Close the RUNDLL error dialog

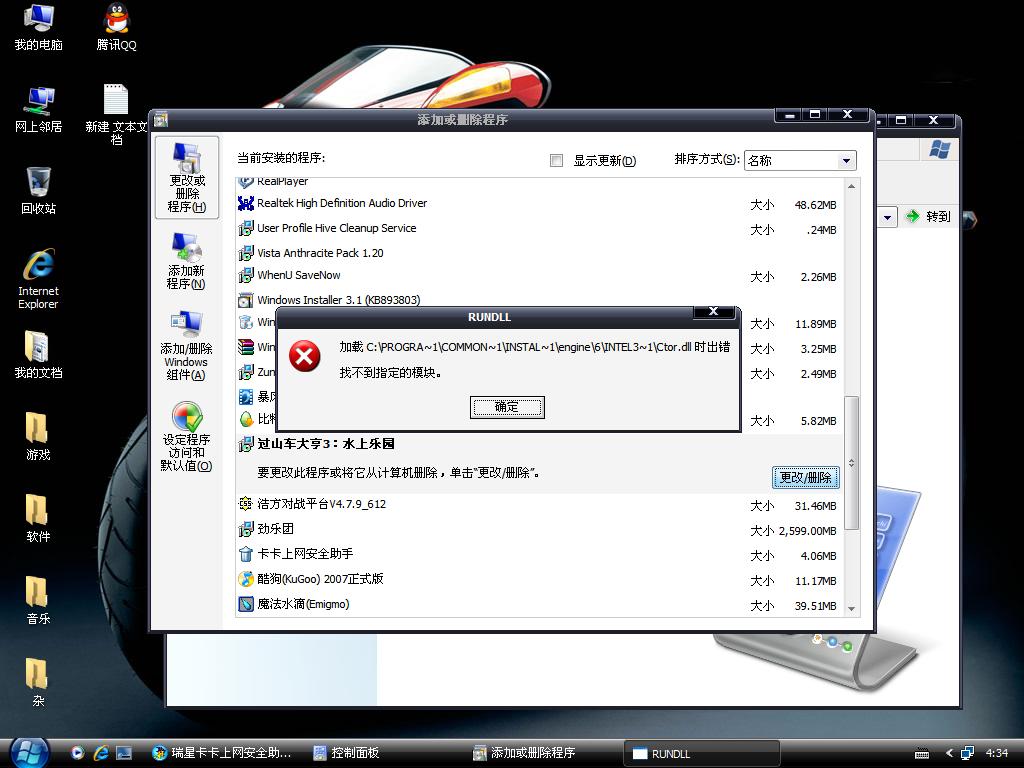[x=714, y=312]
